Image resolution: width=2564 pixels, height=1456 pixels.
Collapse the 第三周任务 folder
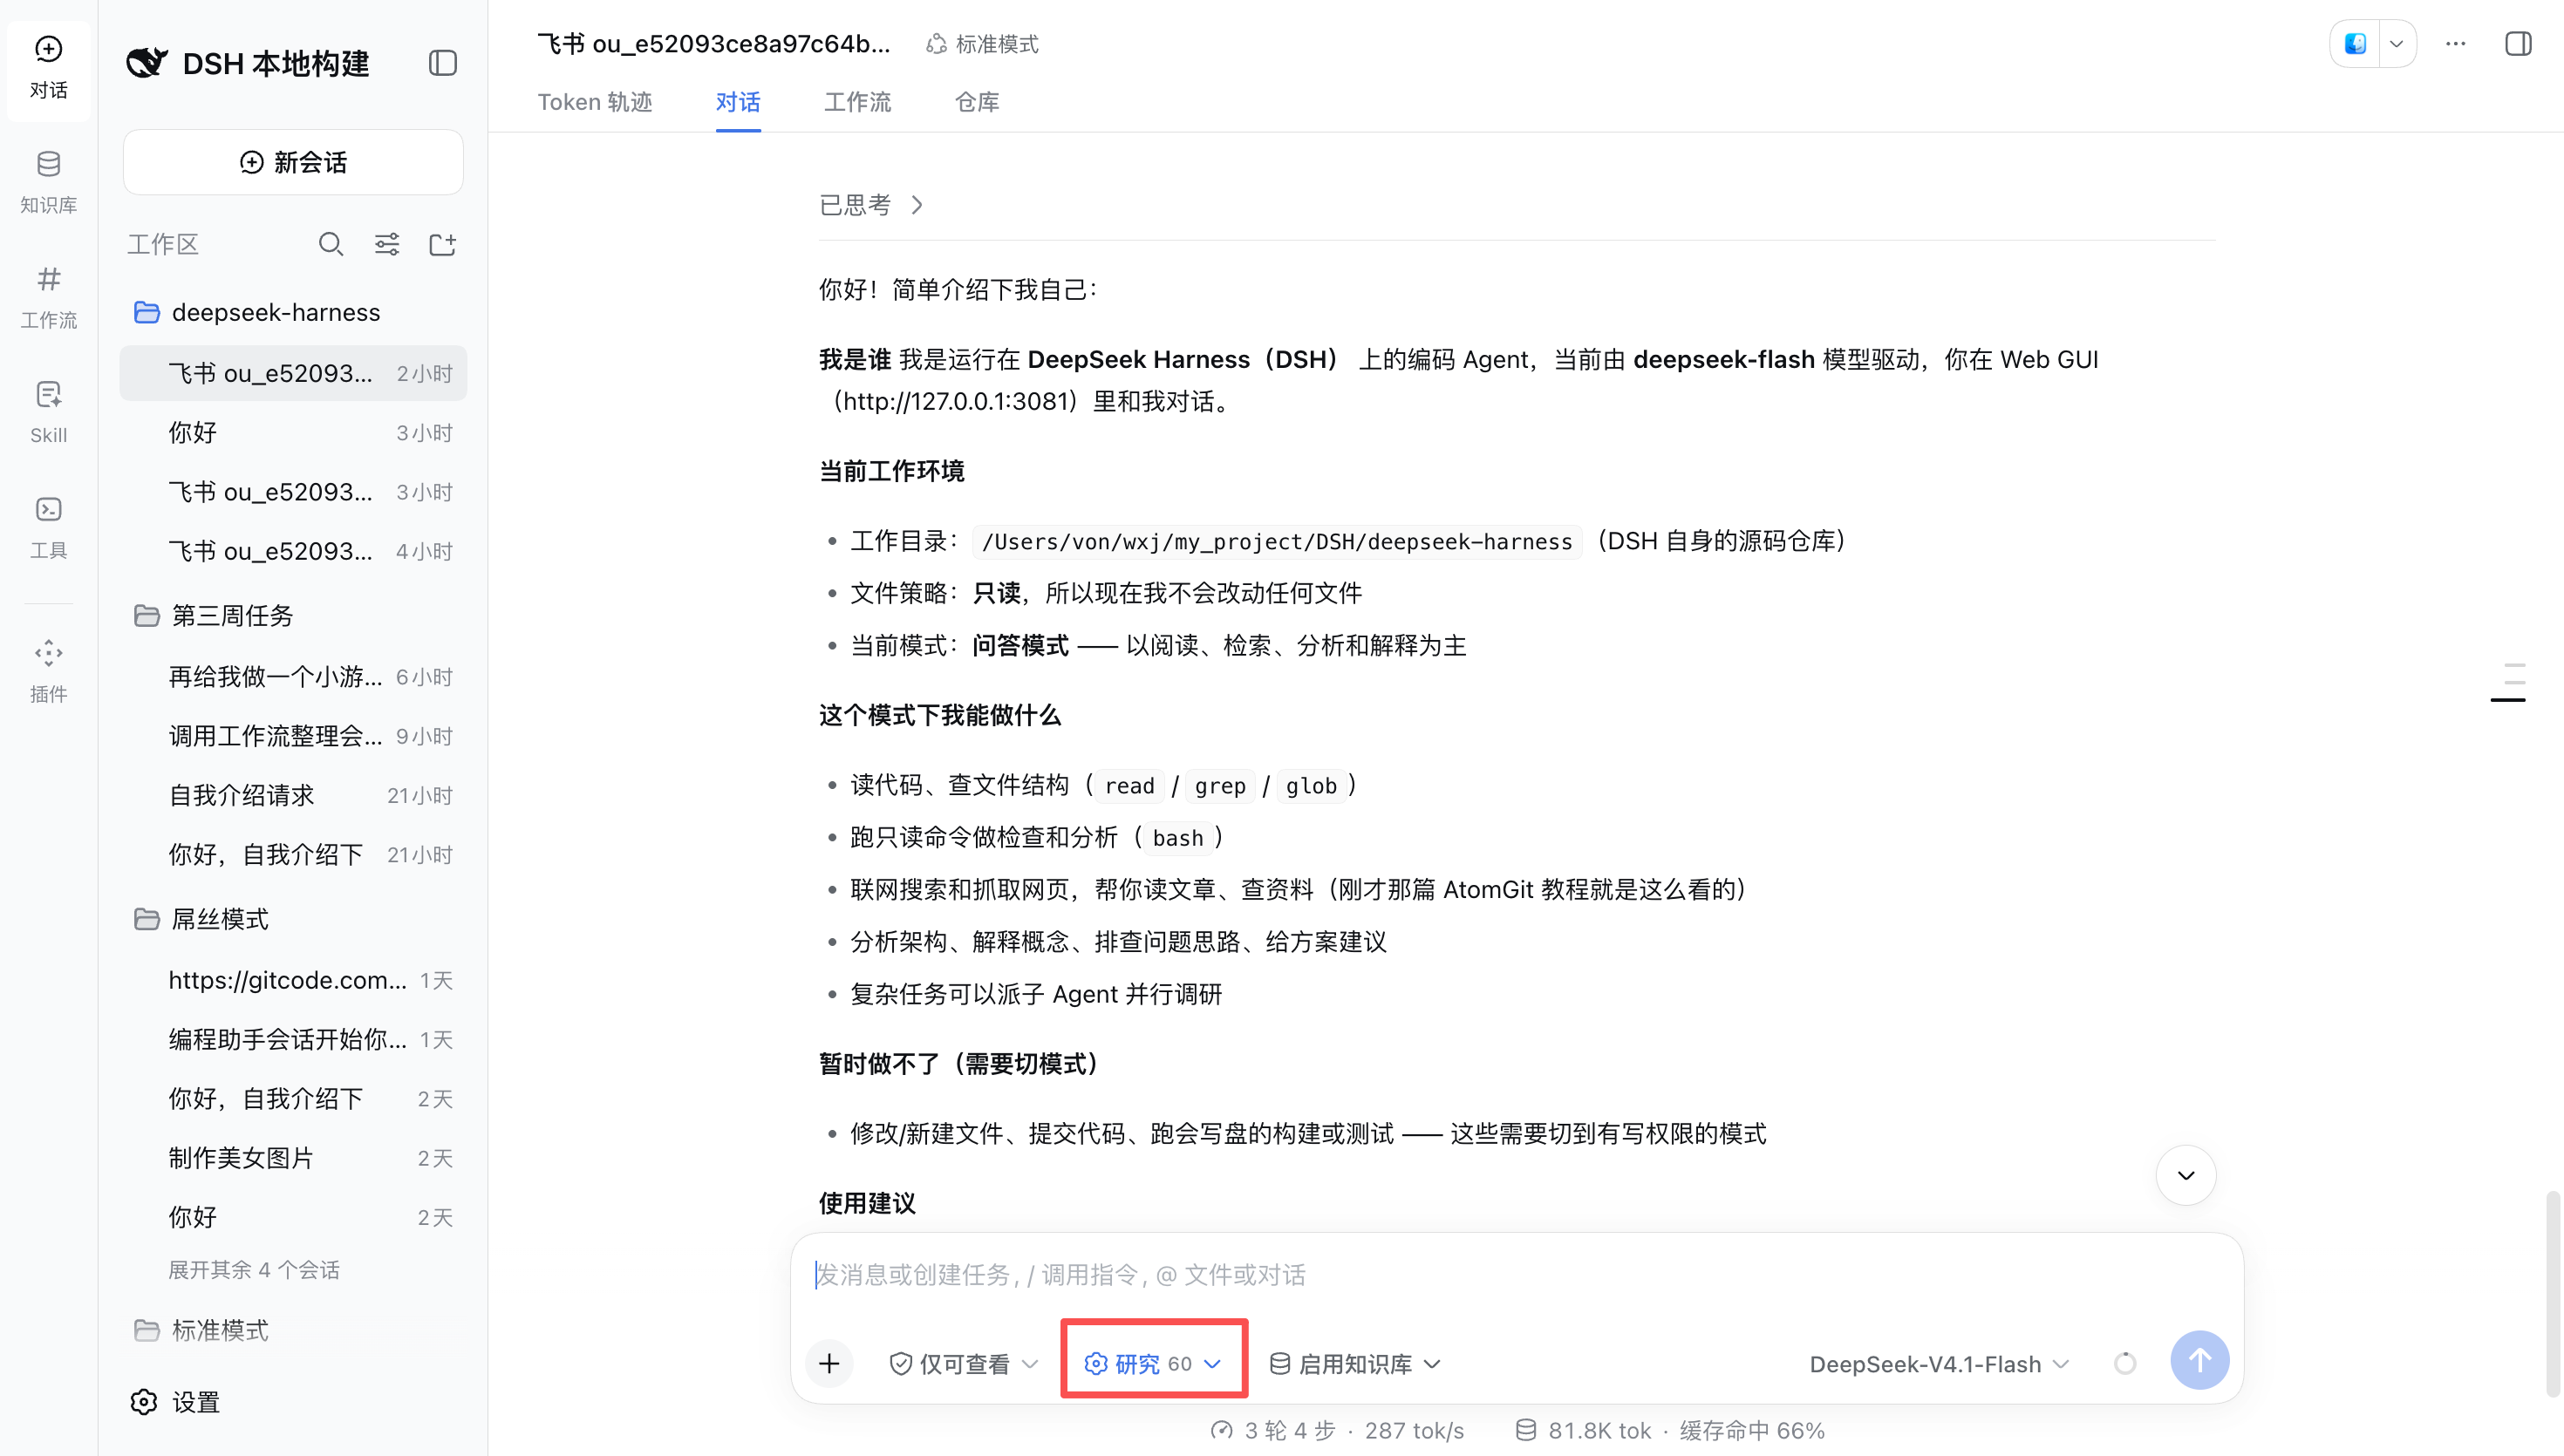[x=293, y=615]
